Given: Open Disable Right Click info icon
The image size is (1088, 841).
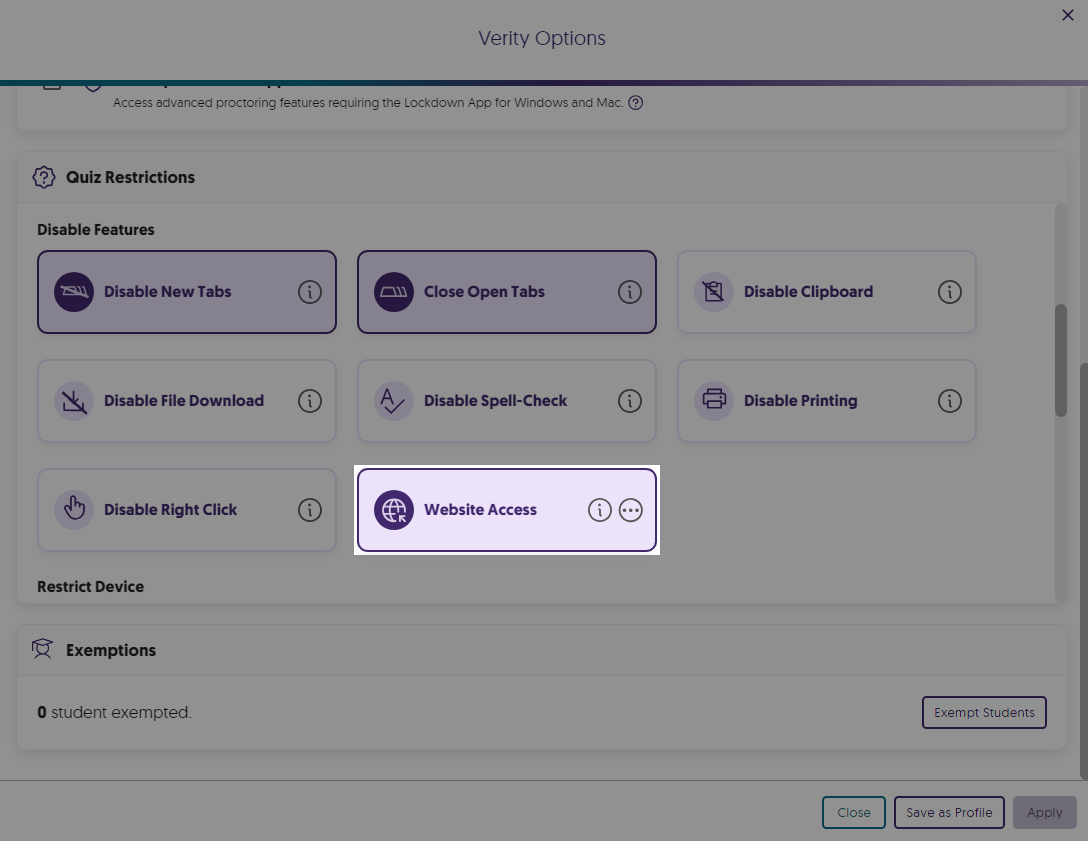Looking at the screenshot, I should tap(310, 510).
